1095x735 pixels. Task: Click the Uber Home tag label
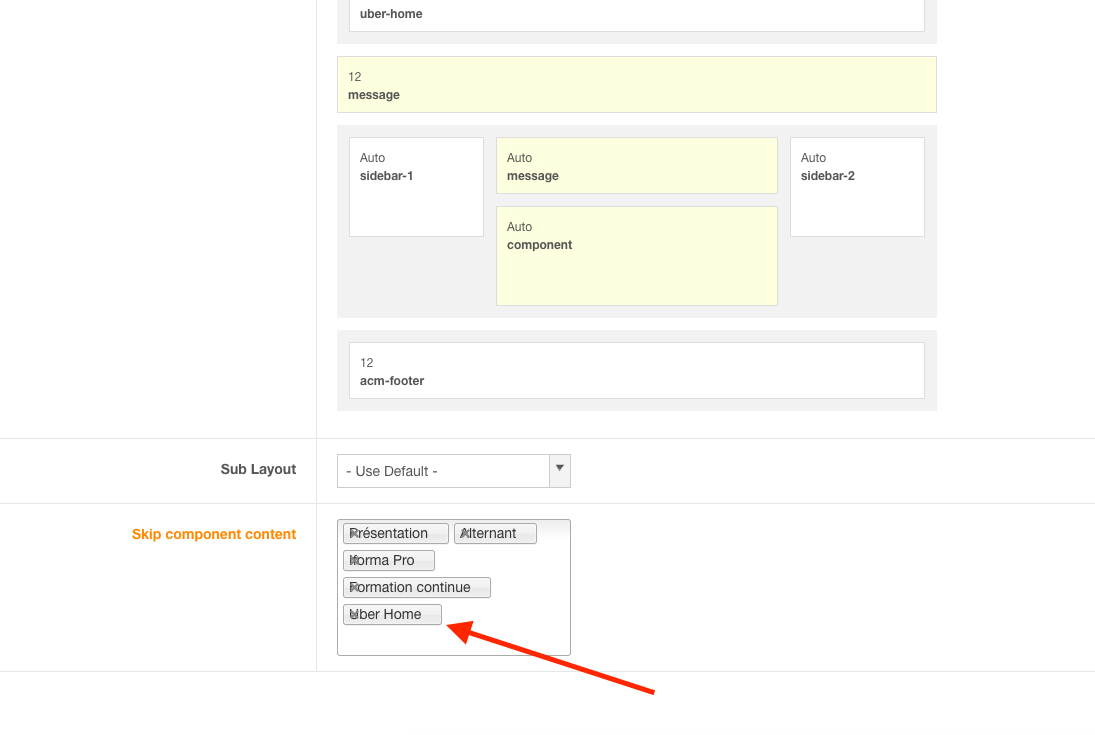tap(395, 614)
